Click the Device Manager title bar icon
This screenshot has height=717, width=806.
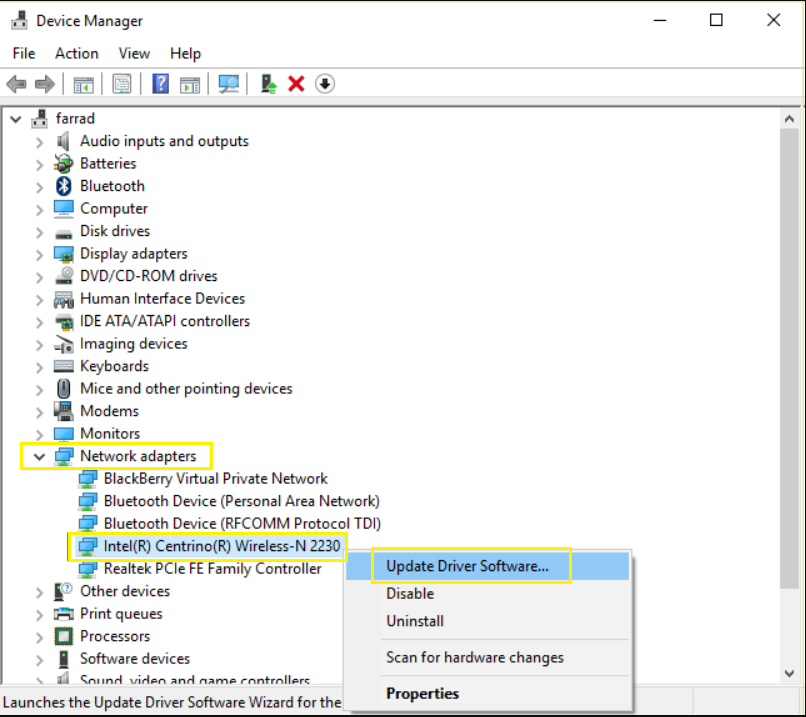tap(20, 21)
